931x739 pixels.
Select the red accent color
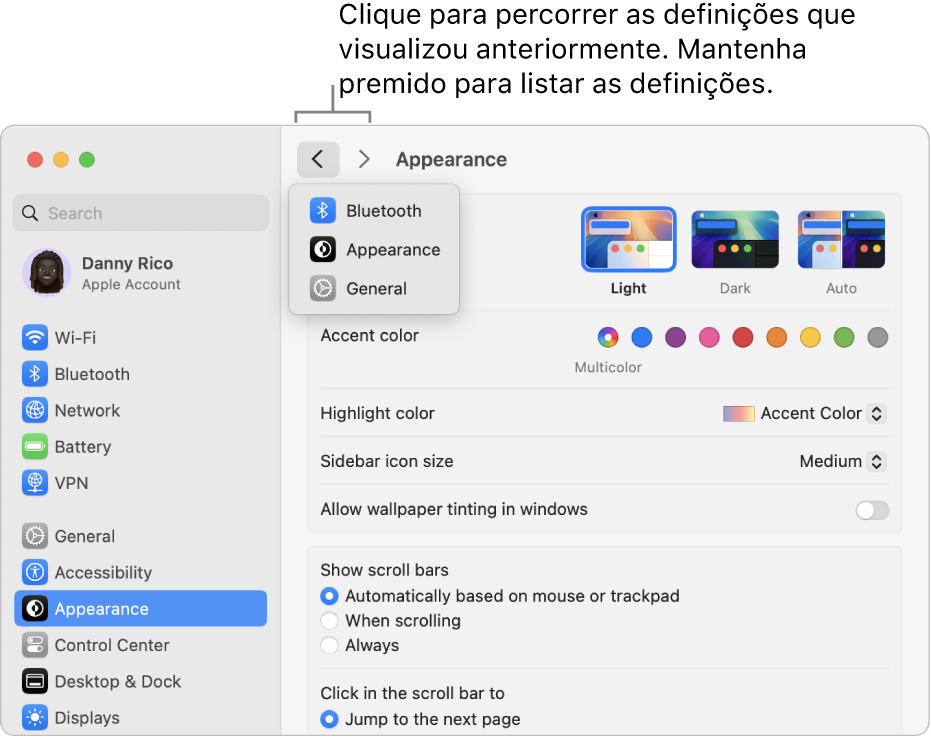coord(743,338)
